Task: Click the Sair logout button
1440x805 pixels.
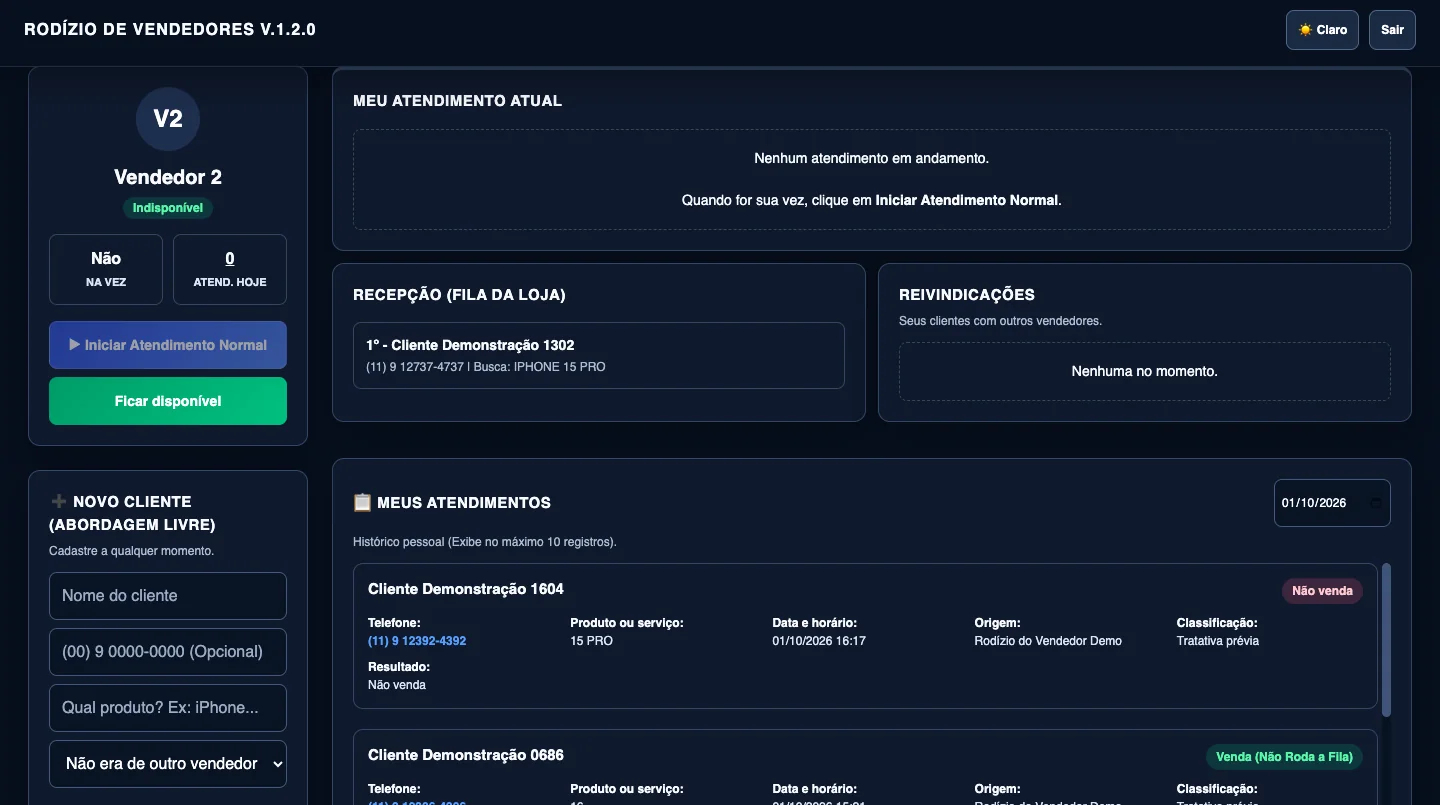Action: (1392, 30)
